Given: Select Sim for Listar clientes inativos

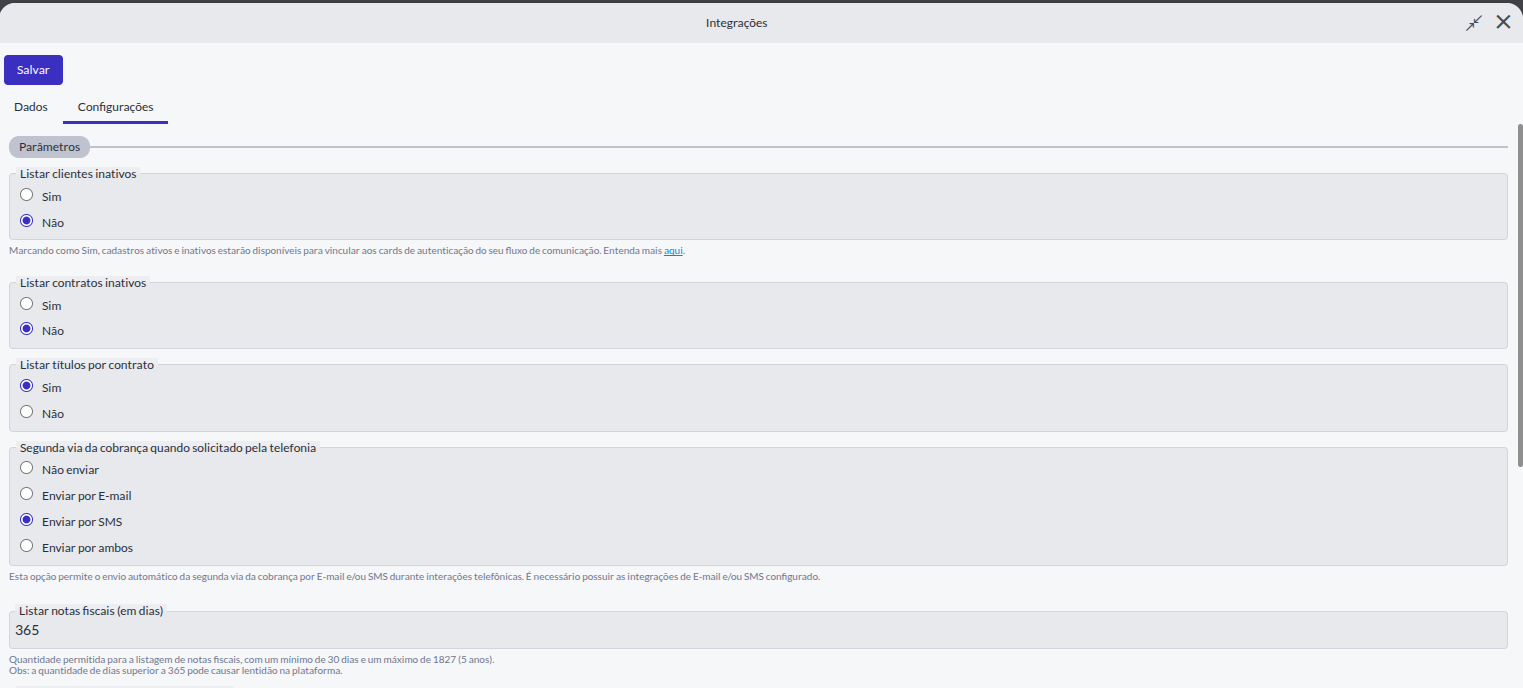Looking at the screenshot, I should [x=27, y=195].
